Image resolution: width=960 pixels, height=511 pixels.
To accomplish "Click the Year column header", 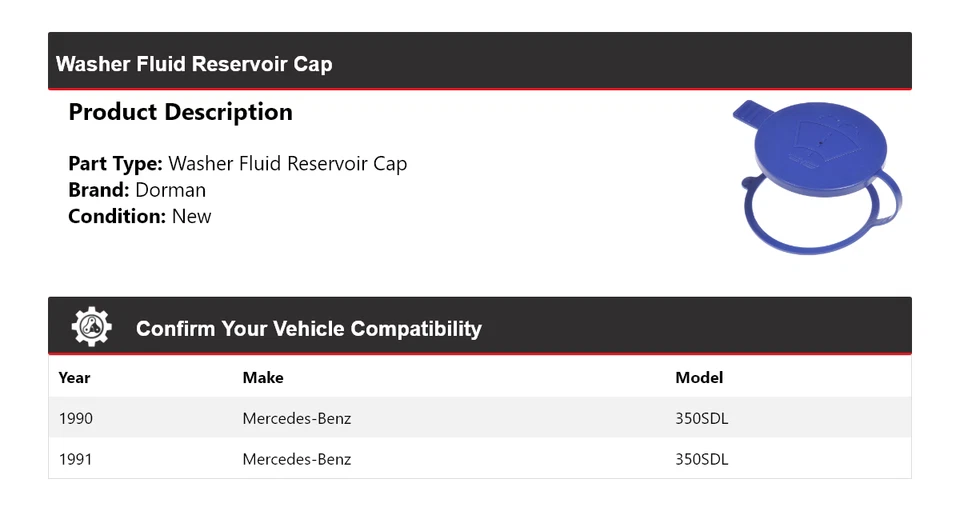I will coord(74,377).
